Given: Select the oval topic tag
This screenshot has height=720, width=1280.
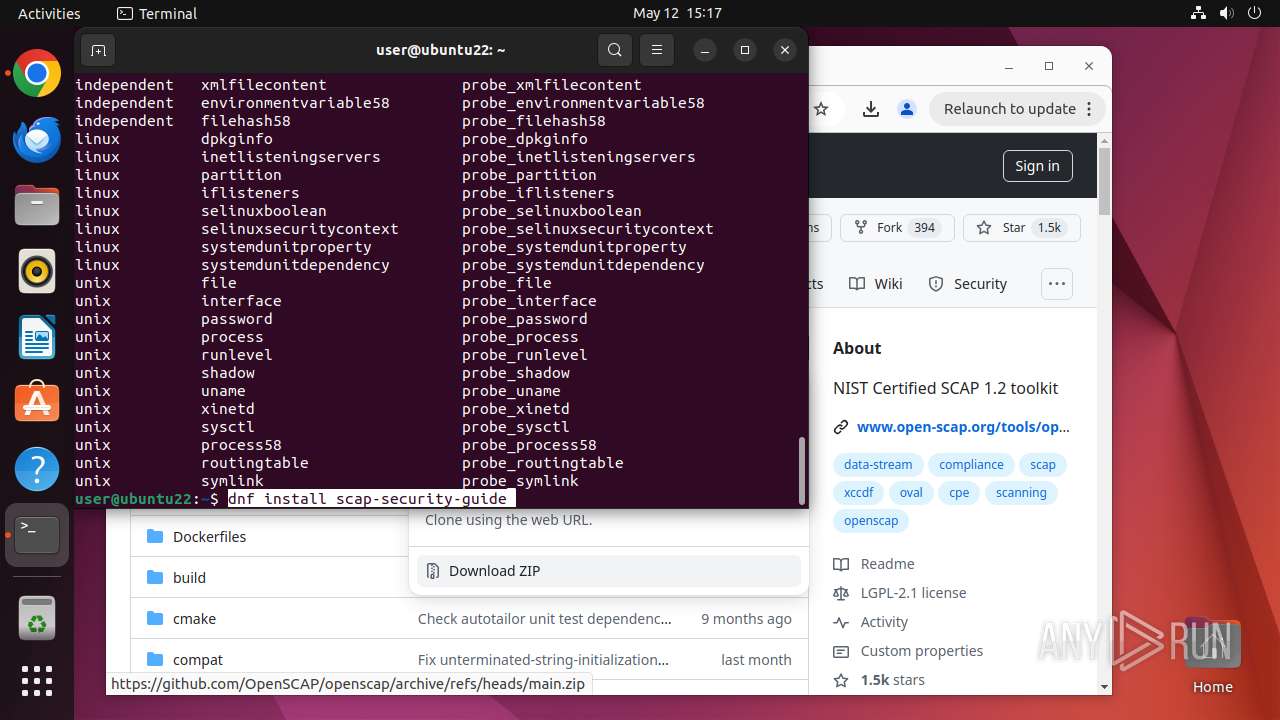Looking at the screenshot, I should [x=911, y=493].
